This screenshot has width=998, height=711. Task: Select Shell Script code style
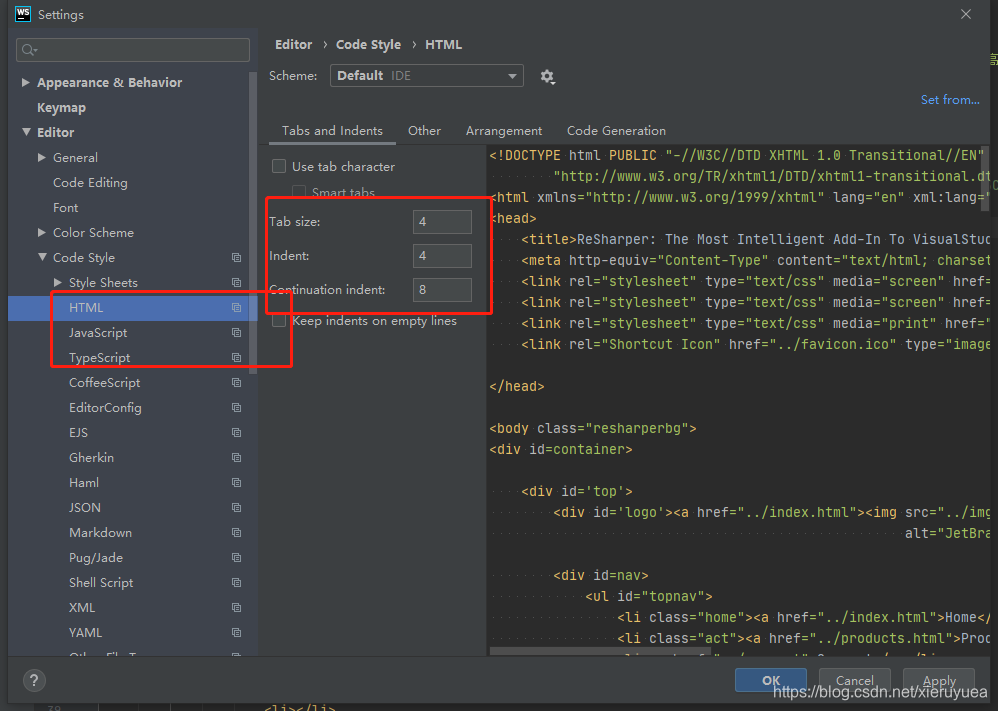pos(101,582)
